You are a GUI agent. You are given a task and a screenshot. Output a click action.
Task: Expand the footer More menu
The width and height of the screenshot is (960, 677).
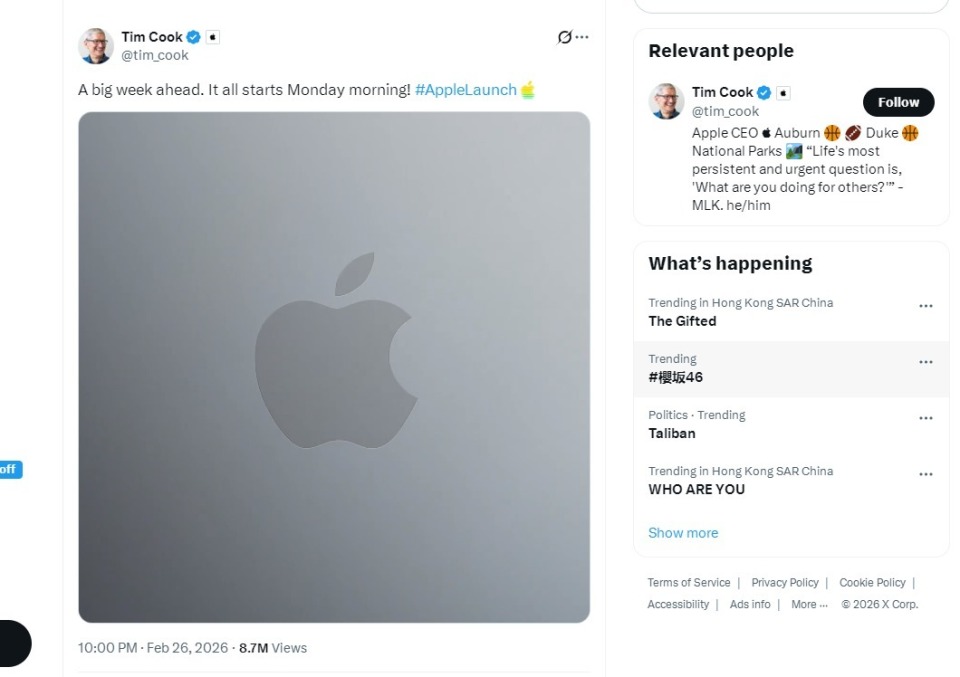809,605
